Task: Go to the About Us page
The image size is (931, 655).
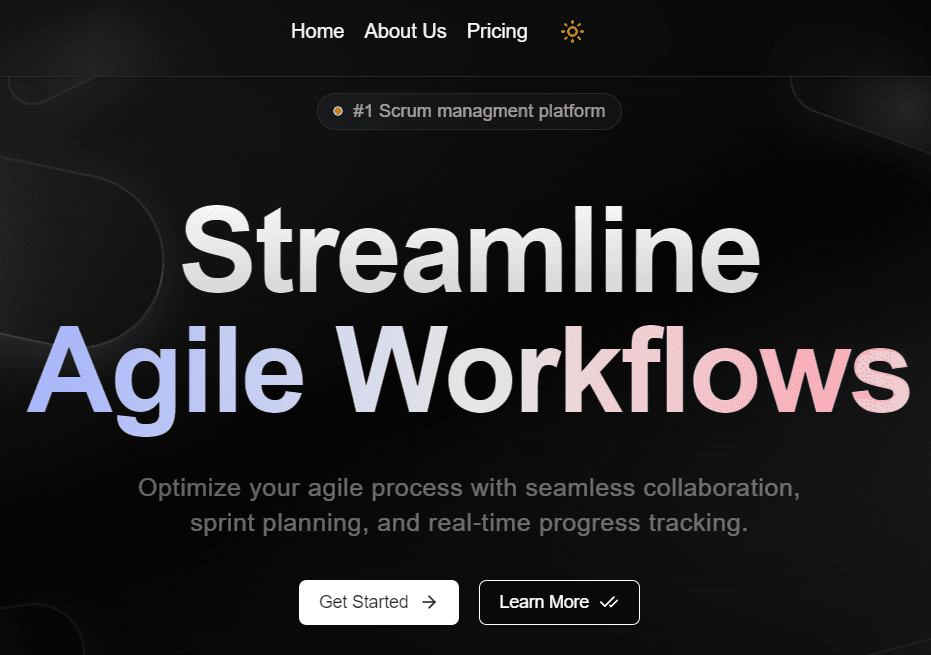Action: point(405,32)
